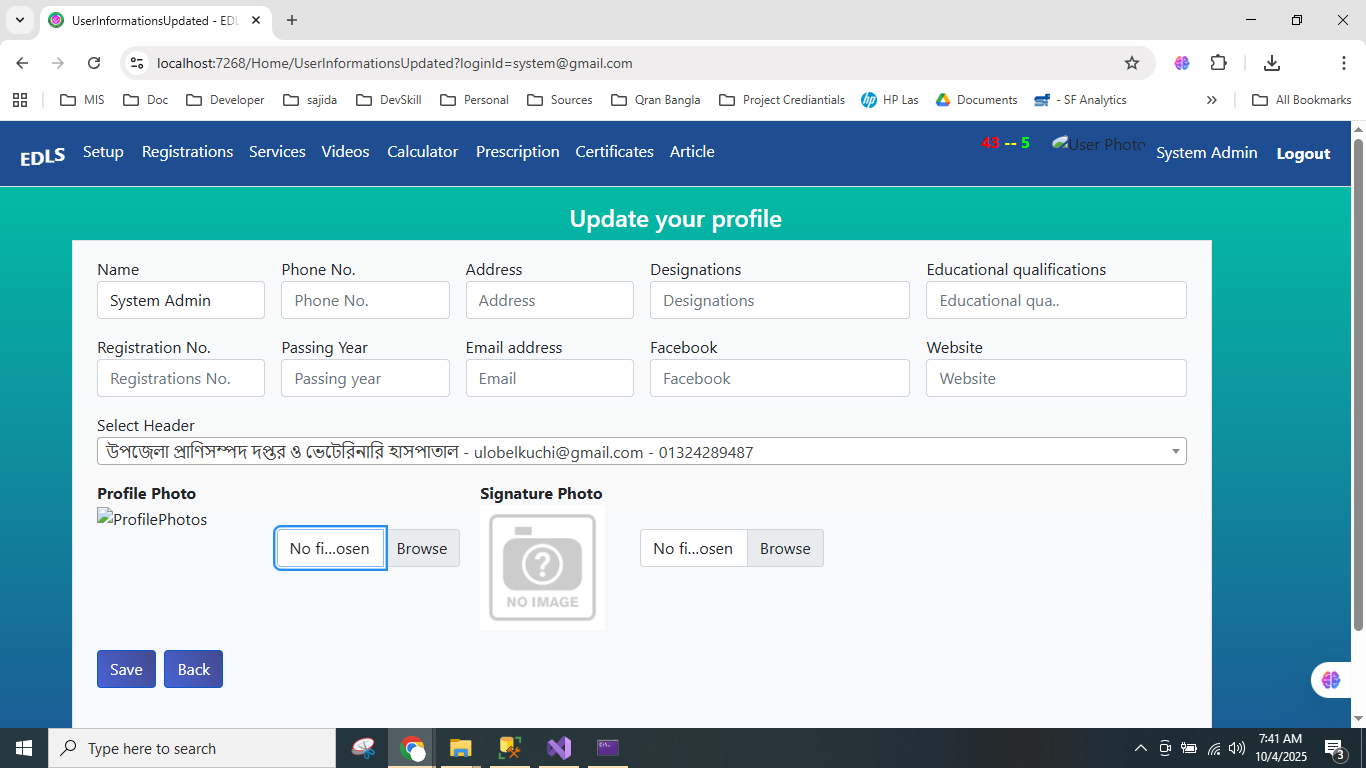Open the Prescription menu item
The image size is (1366, 768).
517,152
